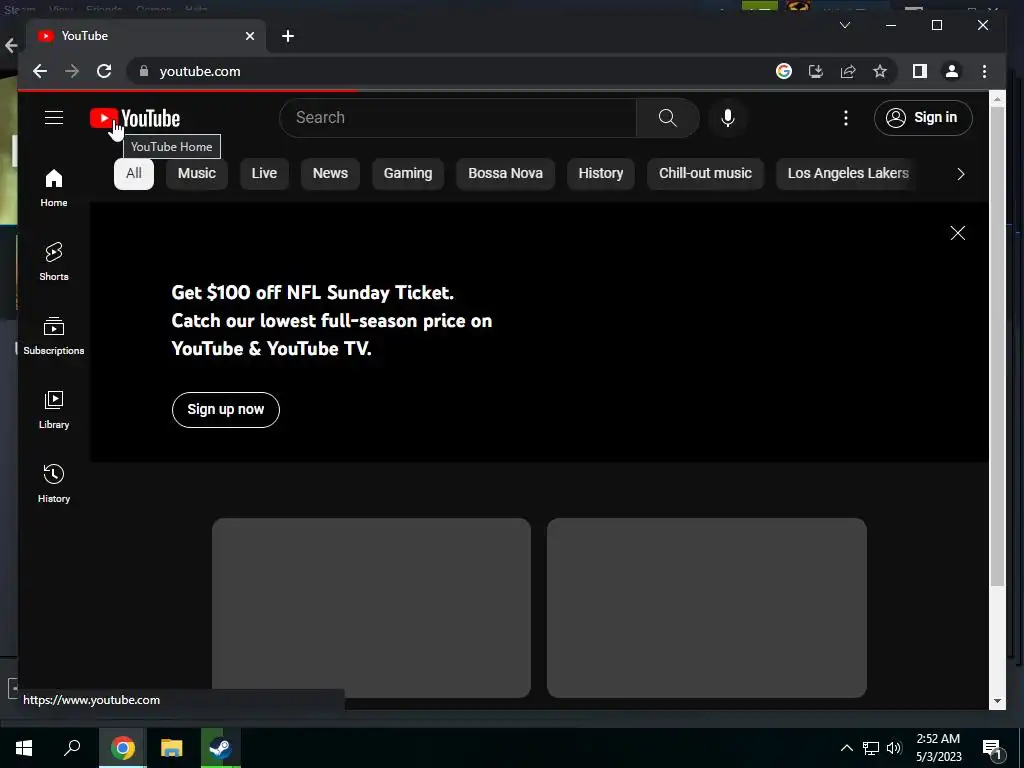Viewport: 1024px width, 768px height.
Task: Show hidden system tray icons
Action: (846, 748)
